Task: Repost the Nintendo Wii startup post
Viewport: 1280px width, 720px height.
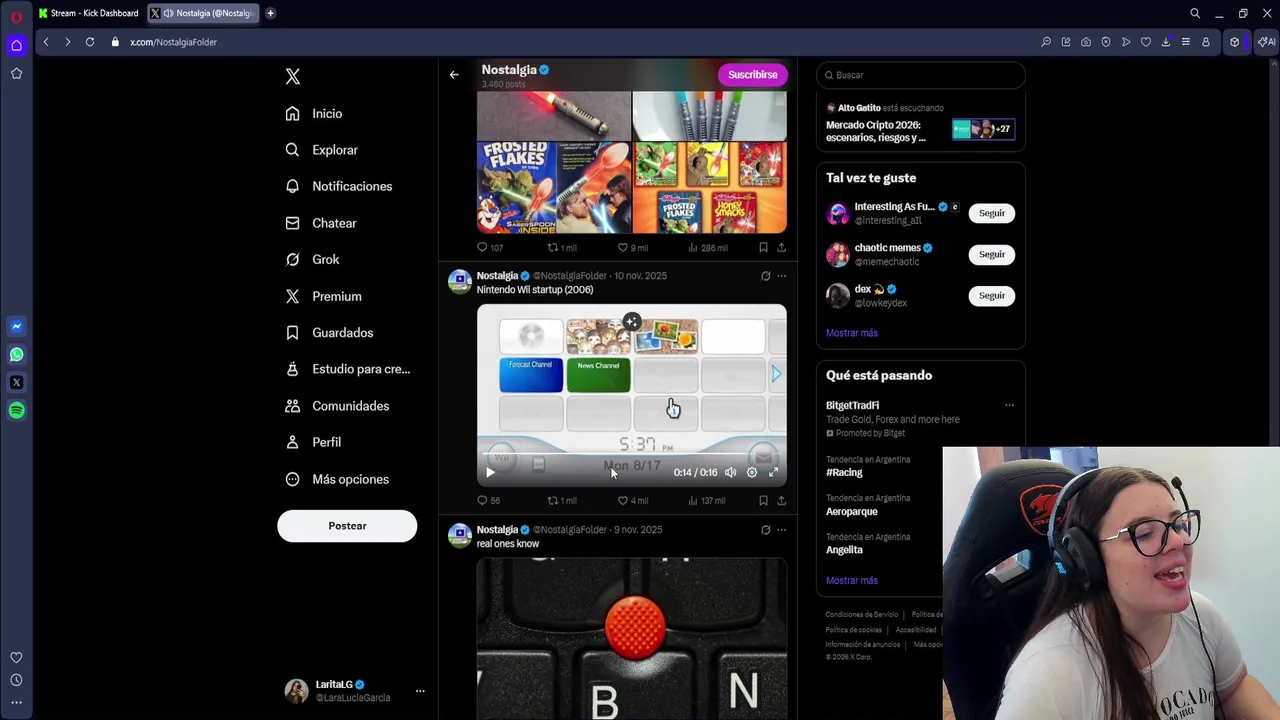Action: pos(561,500)
